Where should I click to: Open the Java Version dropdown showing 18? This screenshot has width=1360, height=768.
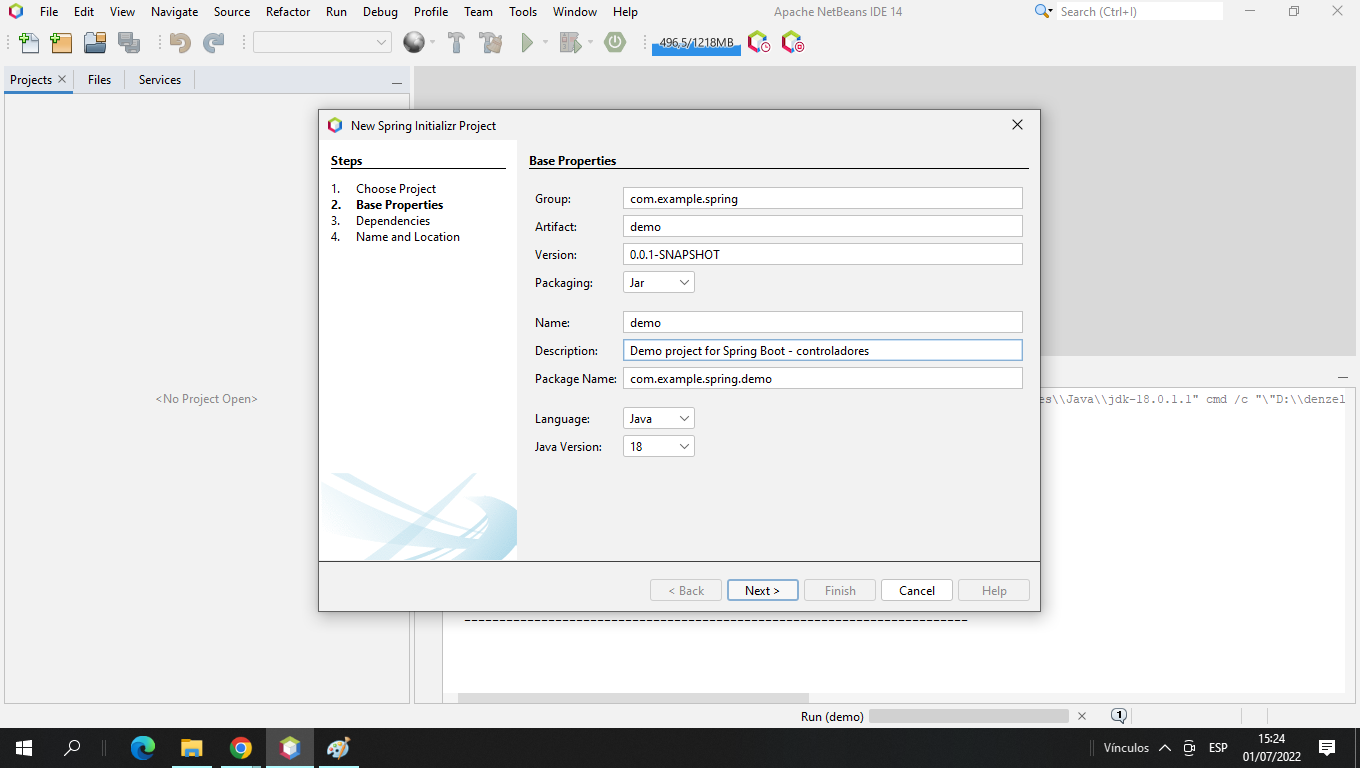(x=659, y=447)
